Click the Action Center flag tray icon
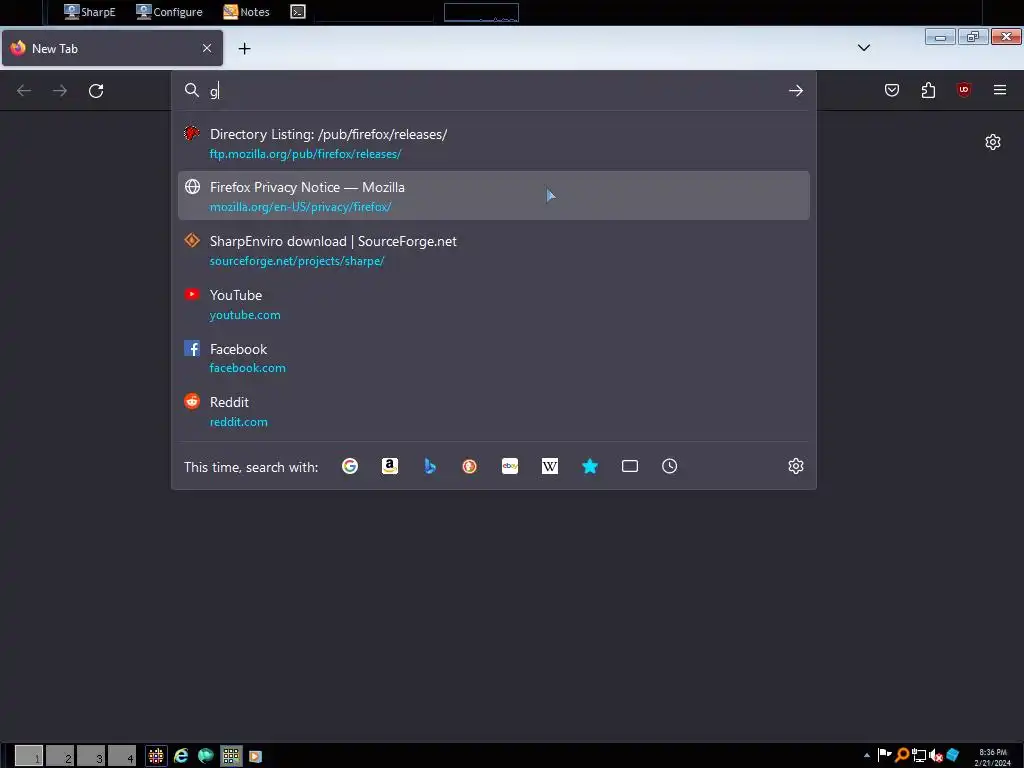The image size is (1024, 768). [884, 756]
